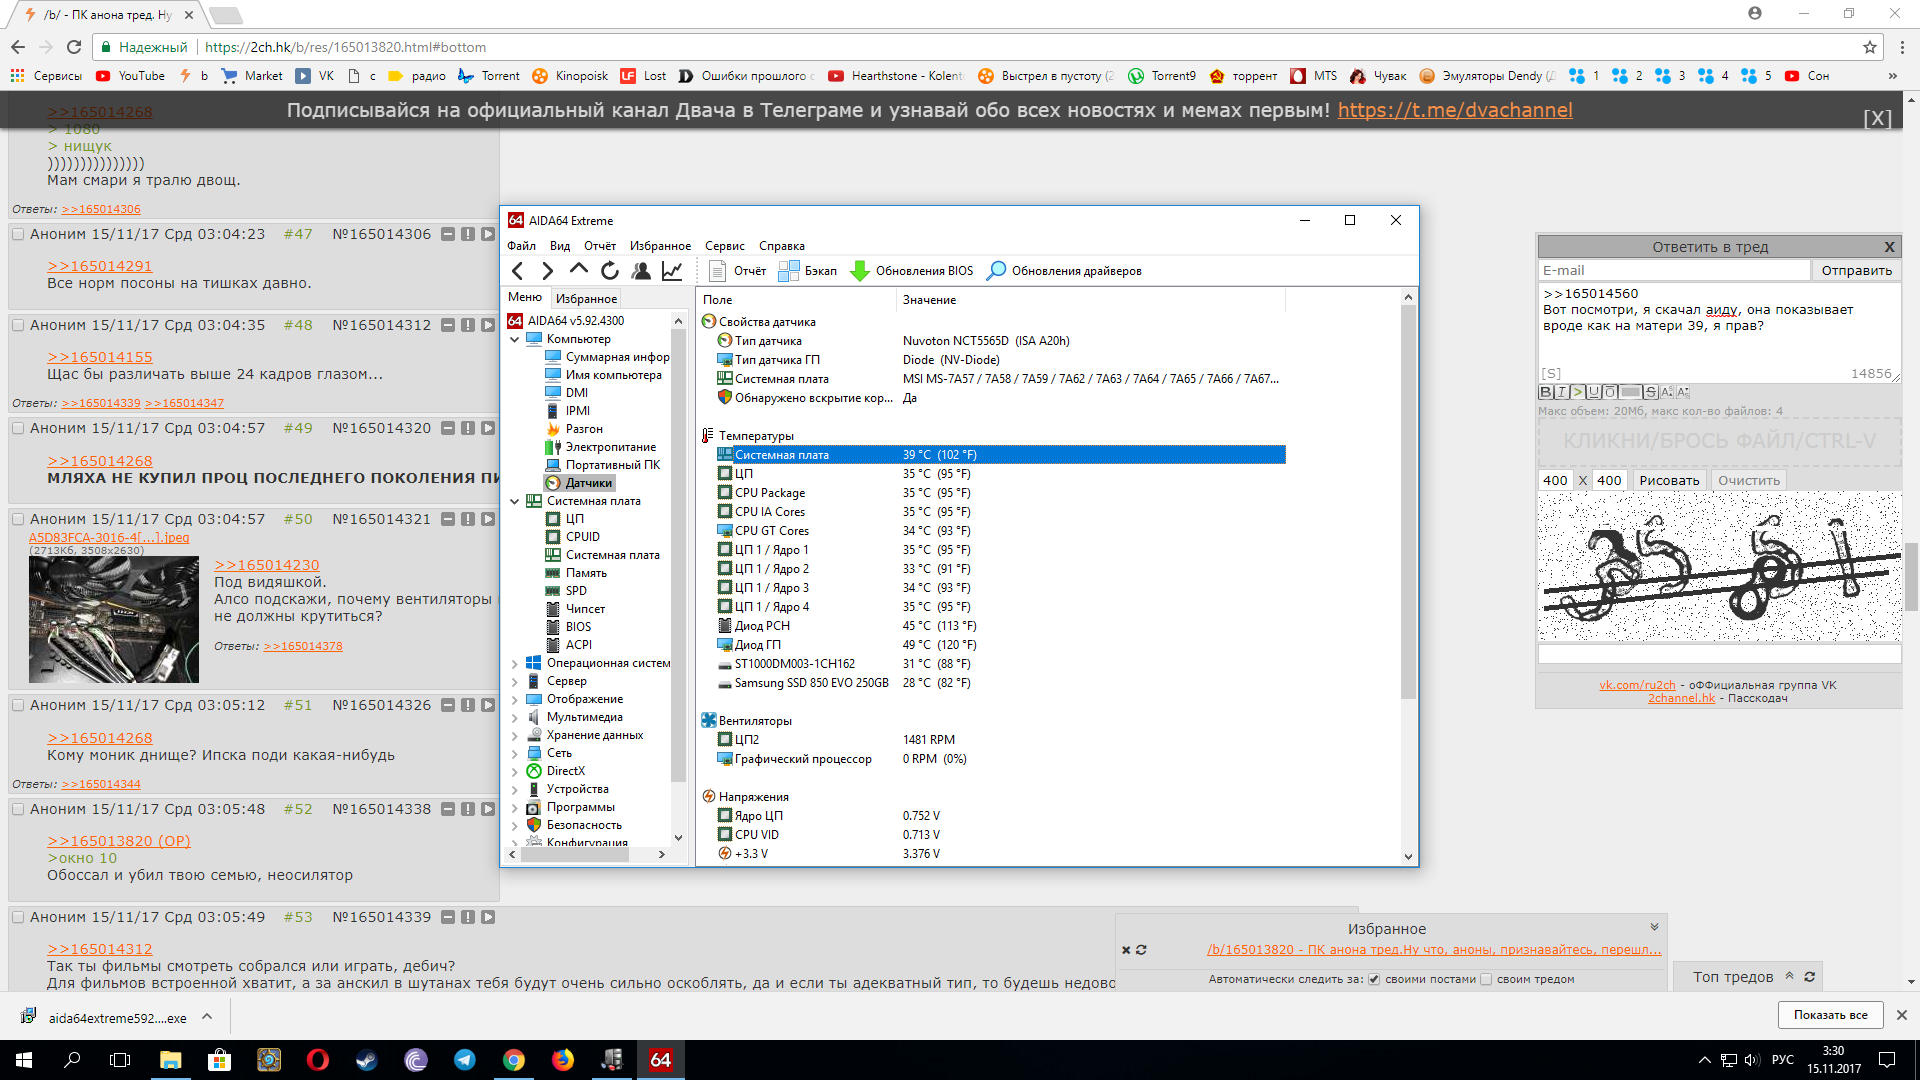Check the checkbox of post №165014338
Viewport: 1920px width, 1080px height.
[x=18, y=809]
